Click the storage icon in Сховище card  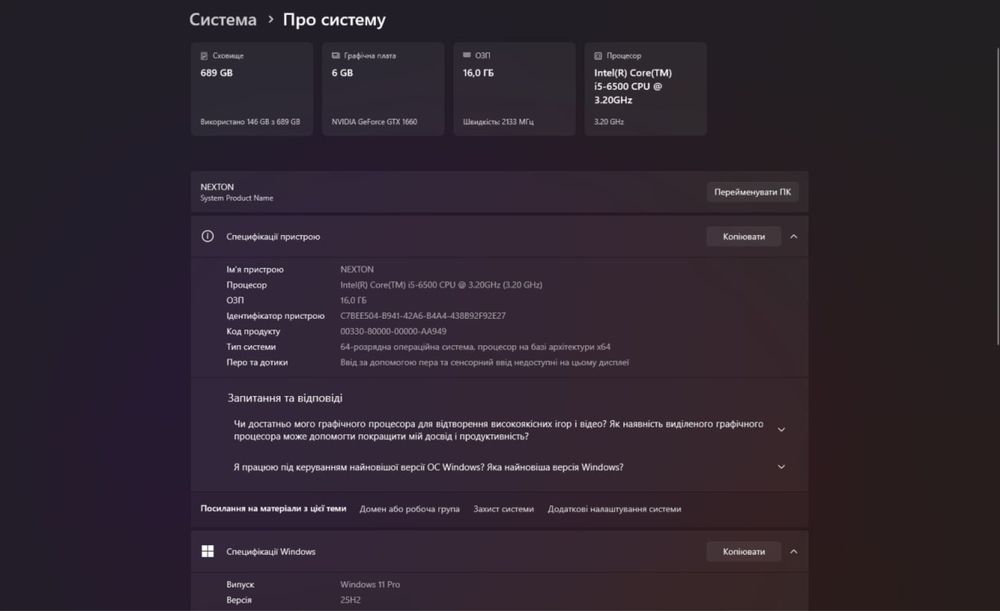[204, 56]
